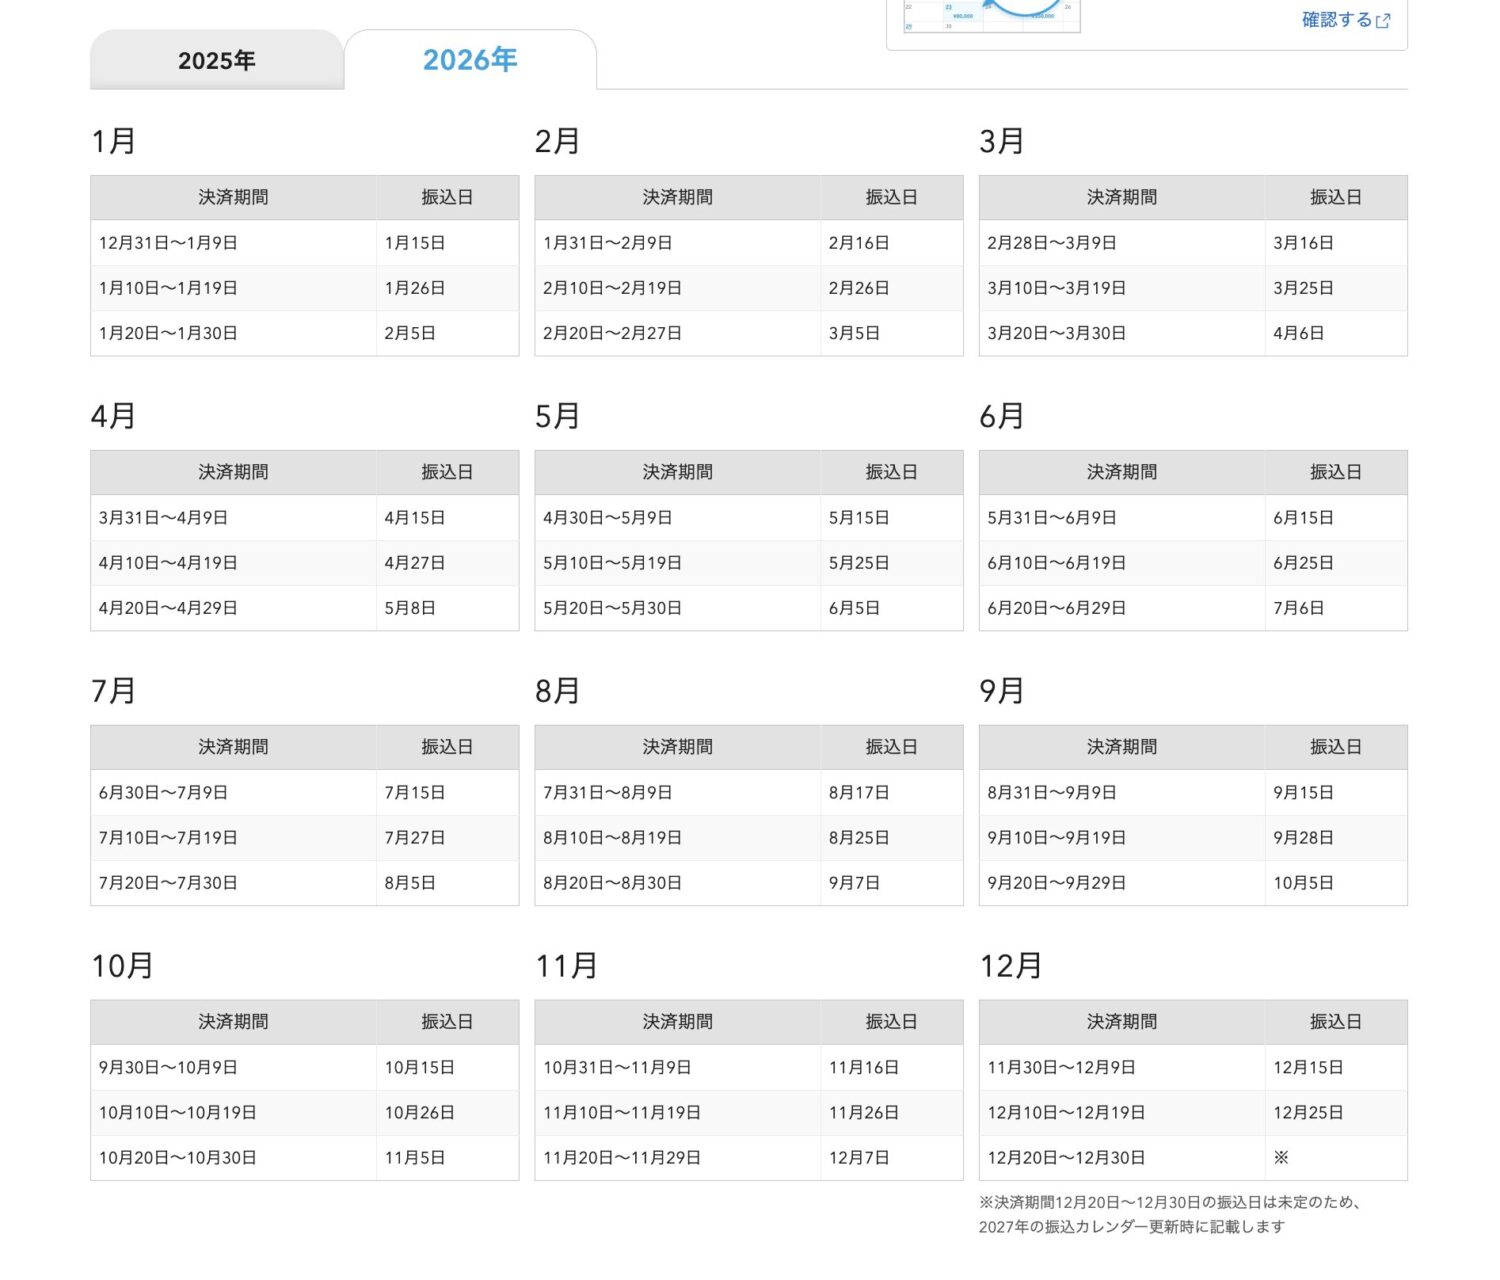
Task: Click the 1月 month heading
Action: (x=113, y=141)
